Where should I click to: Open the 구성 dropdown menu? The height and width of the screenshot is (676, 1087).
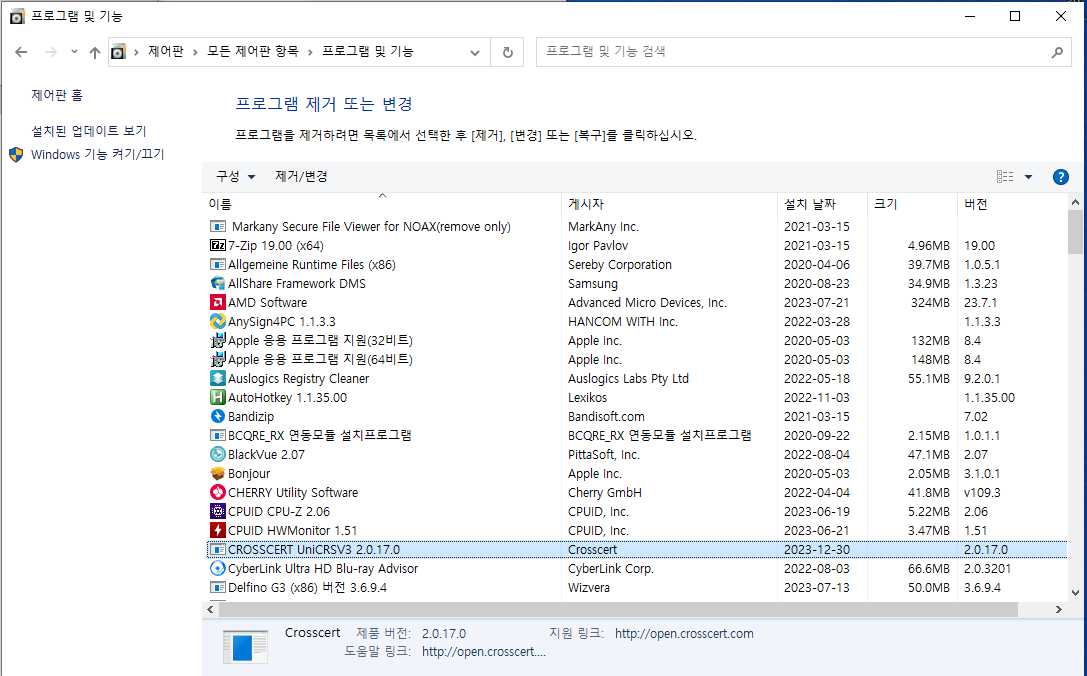pos(234,176)
